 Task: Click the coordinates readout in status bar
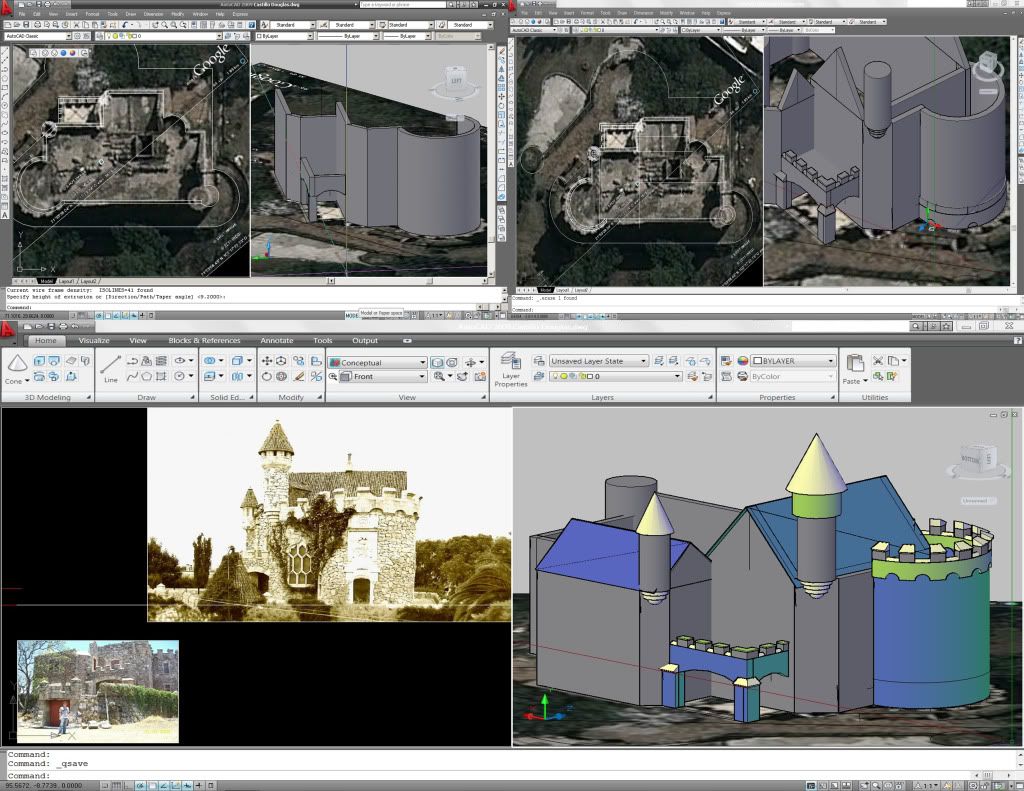coord(44,786)
